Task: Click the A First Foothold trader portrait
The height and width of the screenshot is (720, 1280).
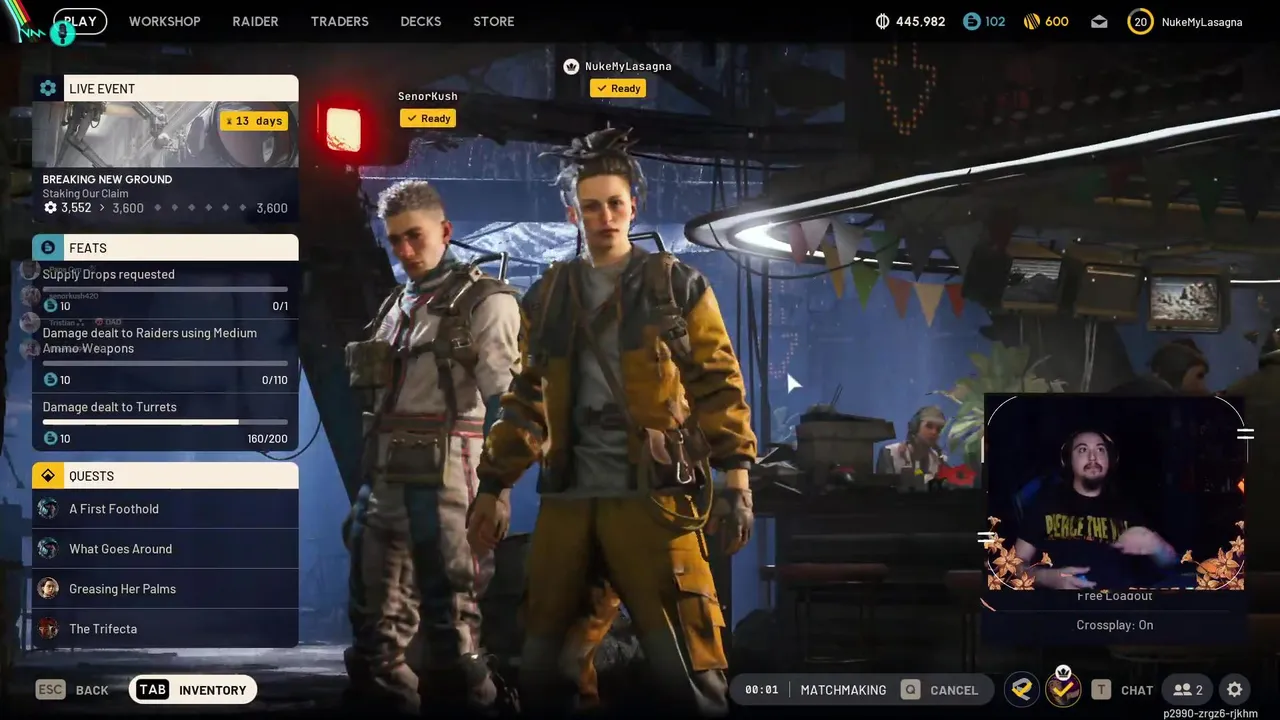Action: click(x=48, y=509)
